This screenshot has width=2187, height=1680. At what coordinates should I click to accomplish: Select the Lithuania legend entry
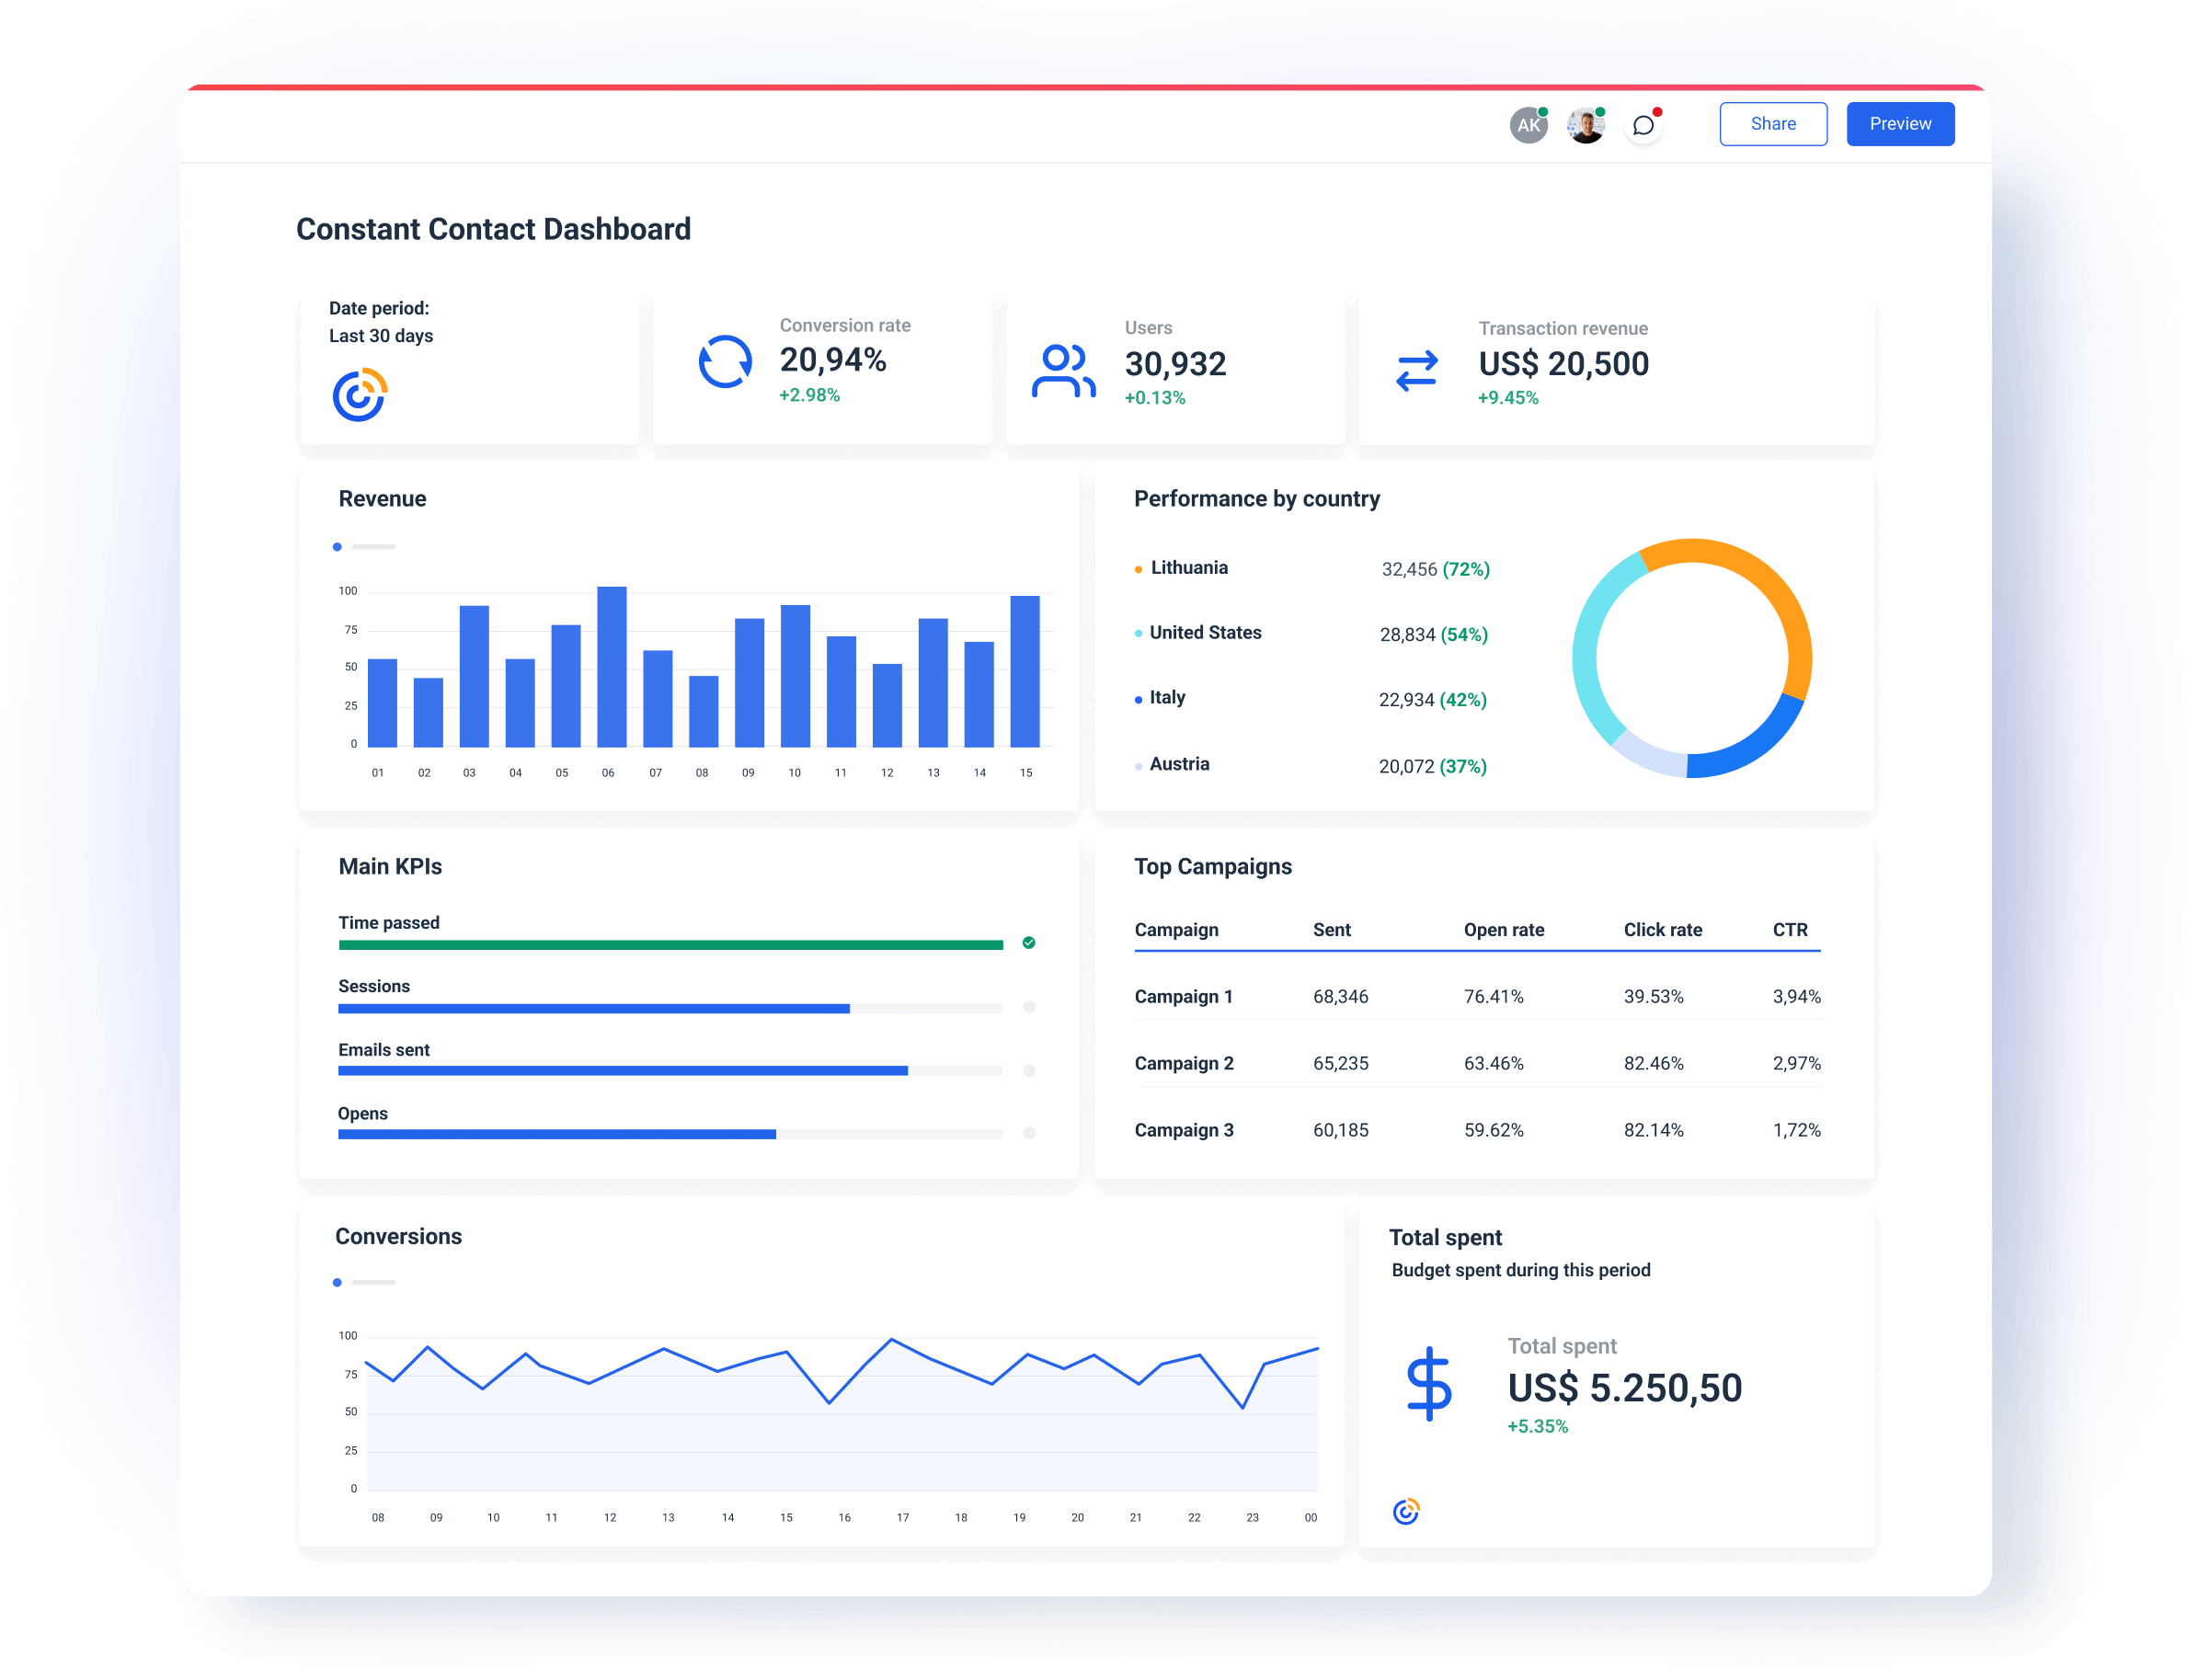[1188, 567]
